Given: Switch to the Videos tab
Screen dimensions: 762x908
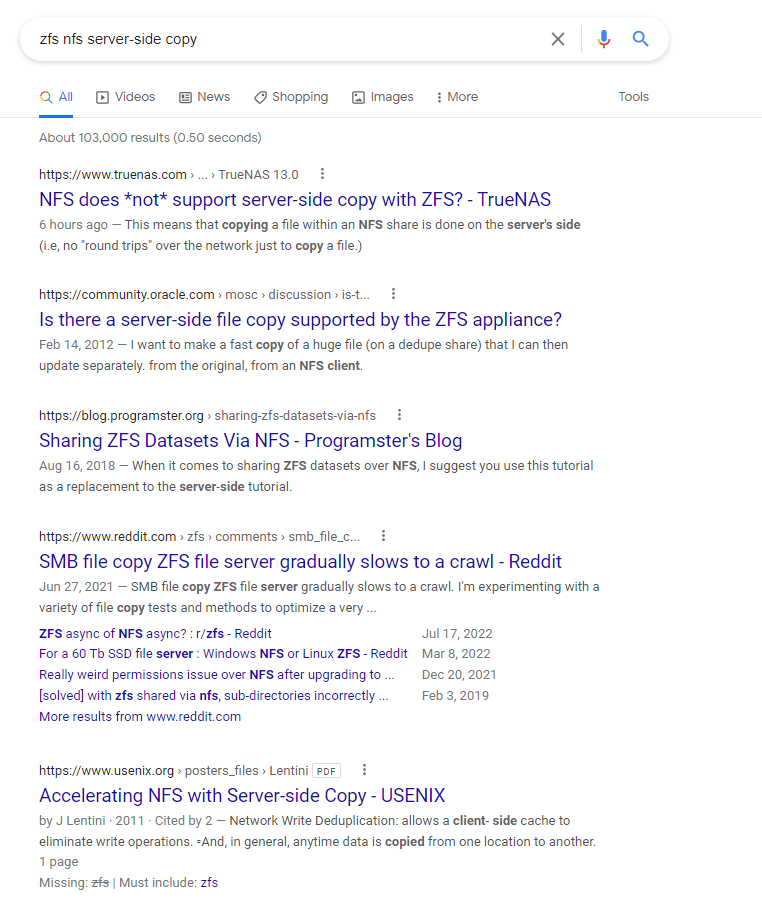Looking at the screenshot, I should [126, 97].
